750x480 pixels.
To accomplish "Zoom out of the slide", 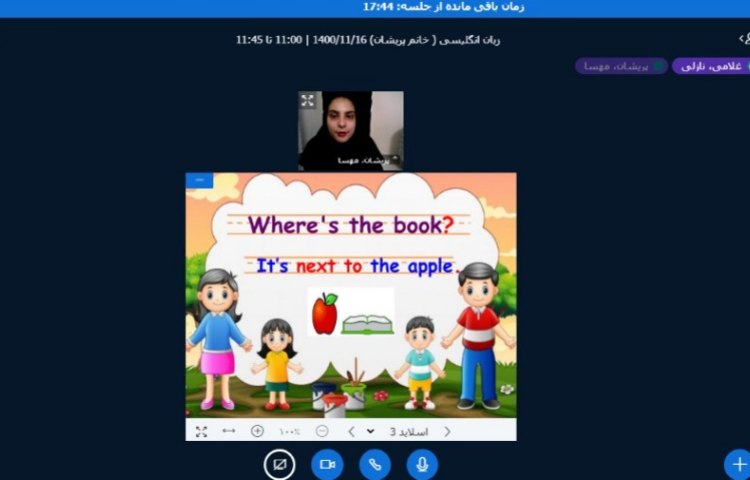I will click(x=322, y=431).
